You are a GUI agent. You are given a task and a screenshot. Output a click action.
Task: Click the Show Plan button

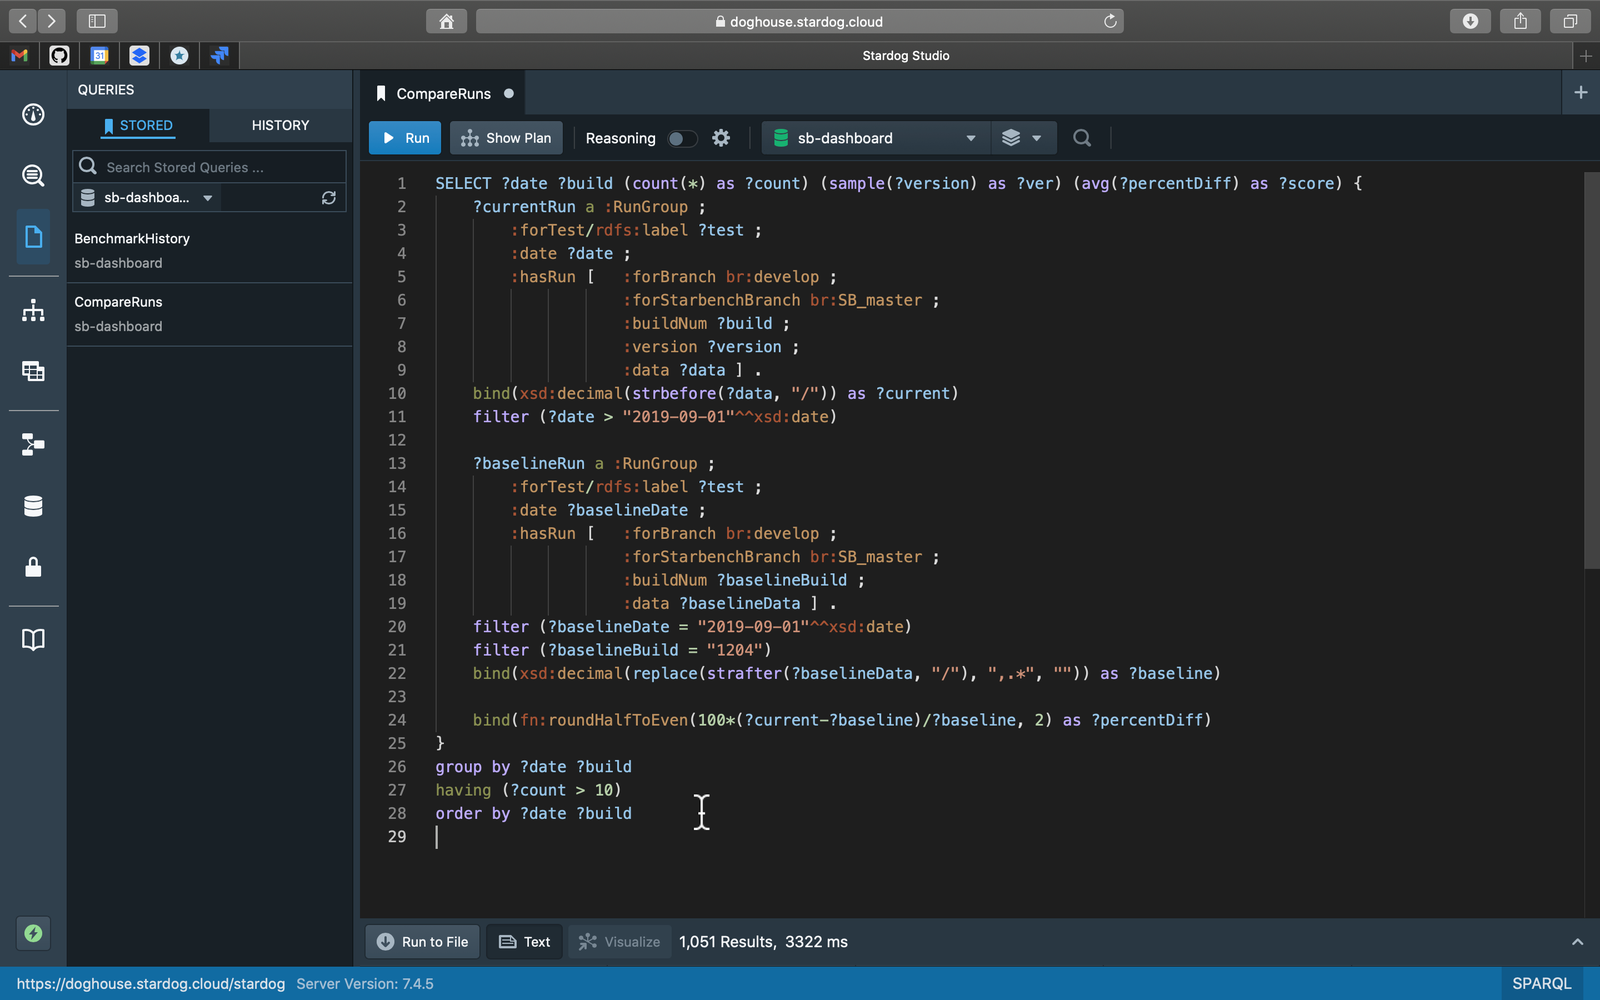[x=506, y=138]
